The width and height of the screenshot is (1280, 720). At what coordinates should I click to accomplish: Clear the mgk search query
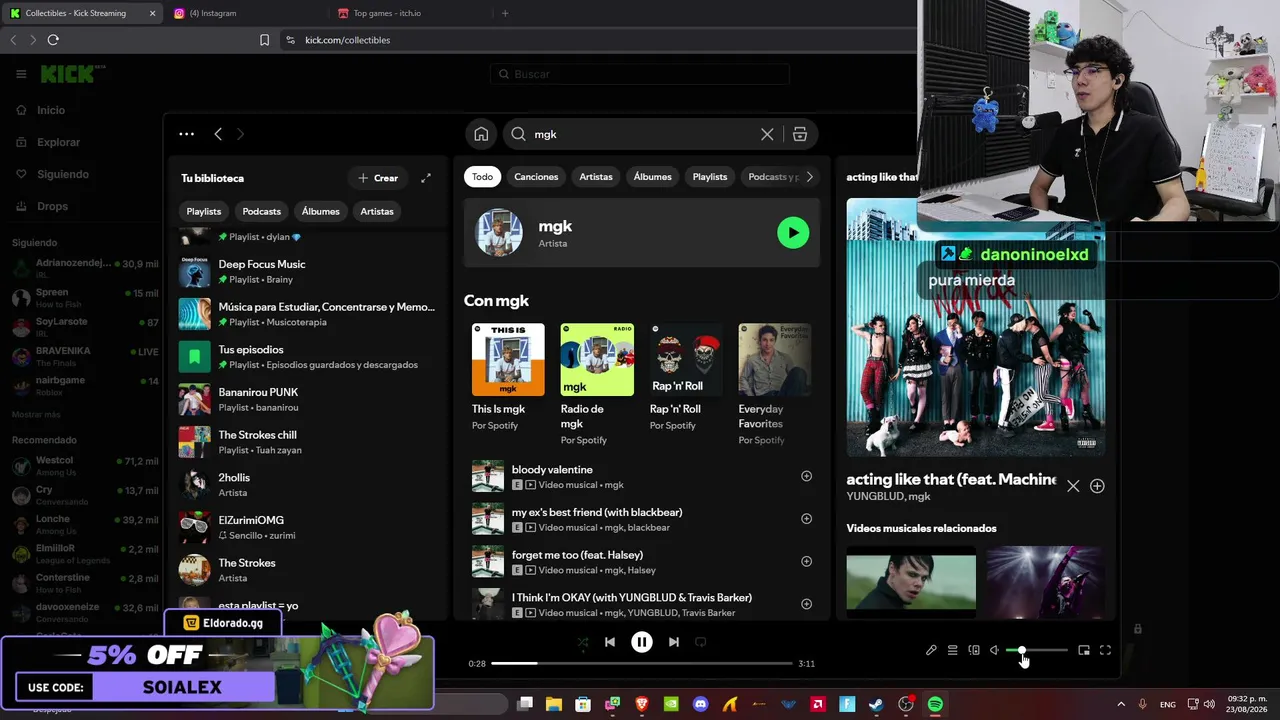point(767,134)
